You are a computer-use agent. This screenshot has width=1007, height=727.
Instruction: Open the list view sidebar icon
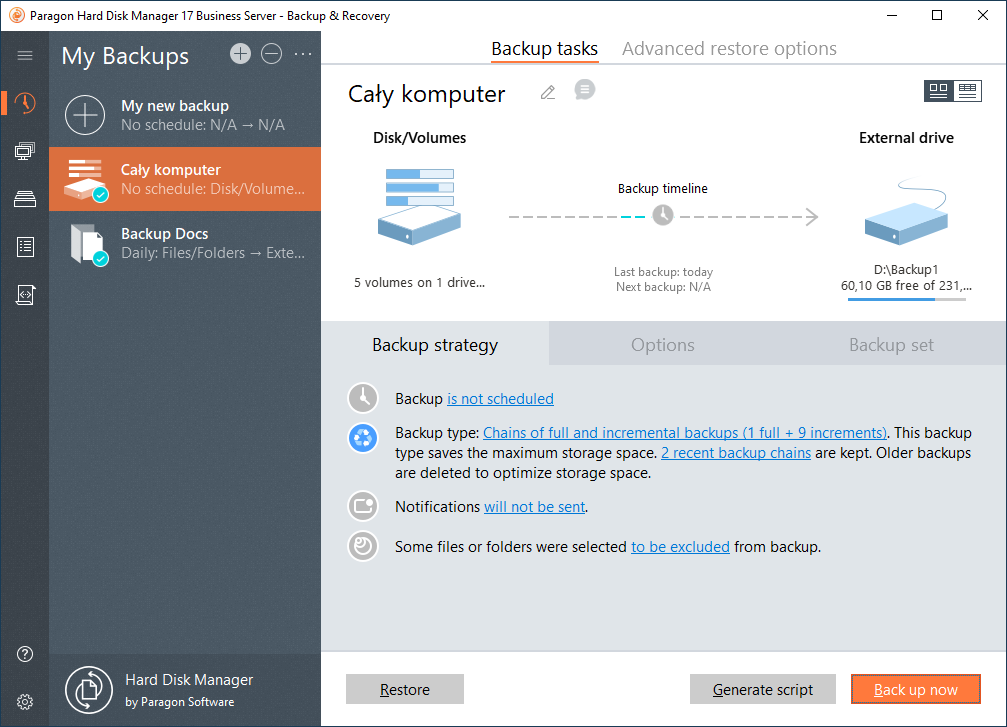pos(25,247)
